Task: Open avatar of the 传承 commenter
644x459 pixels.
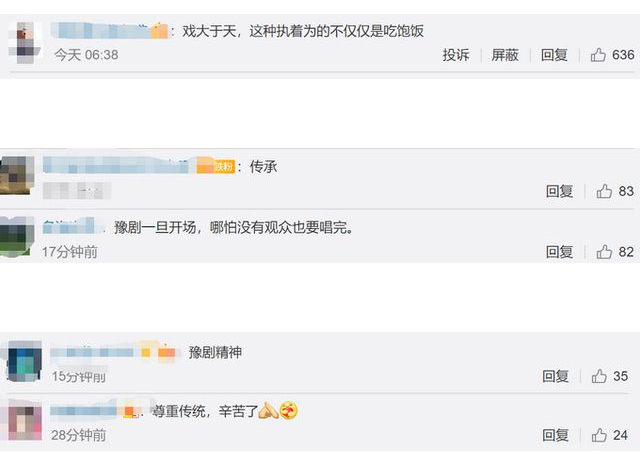Action: 18,175
